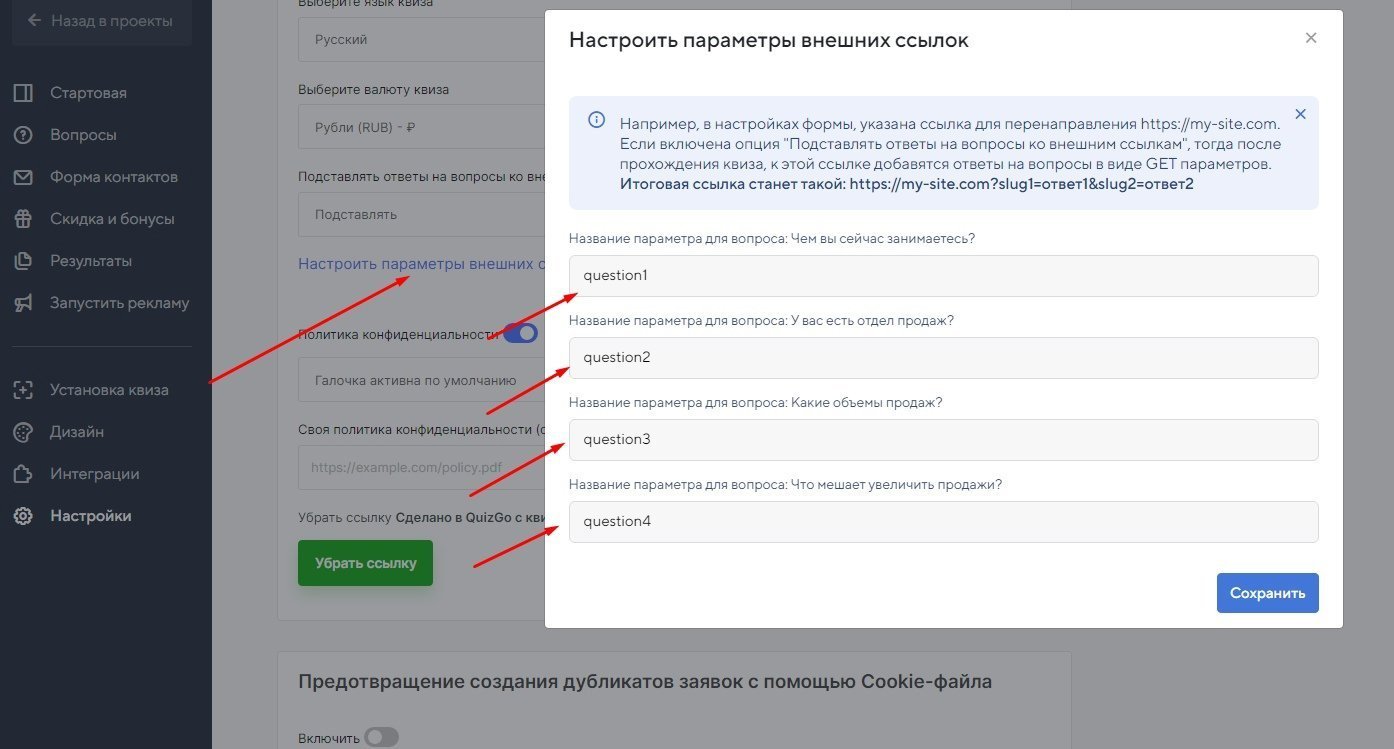The width and height of the screenshot is (1394, 749).
Task: Click the Форма контактов envelope icon
Action: [23, 177]
